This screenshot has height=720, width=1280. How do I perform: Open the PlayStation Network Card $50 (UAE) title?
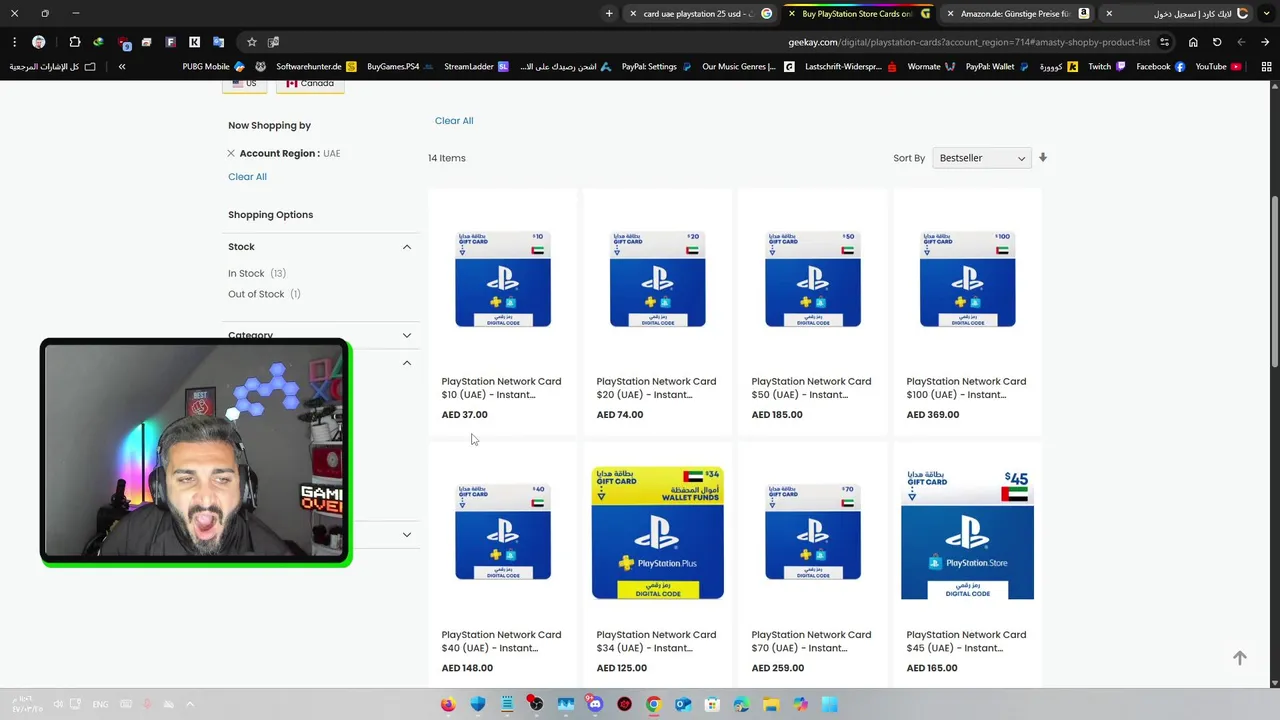click(x=811, y=388)
